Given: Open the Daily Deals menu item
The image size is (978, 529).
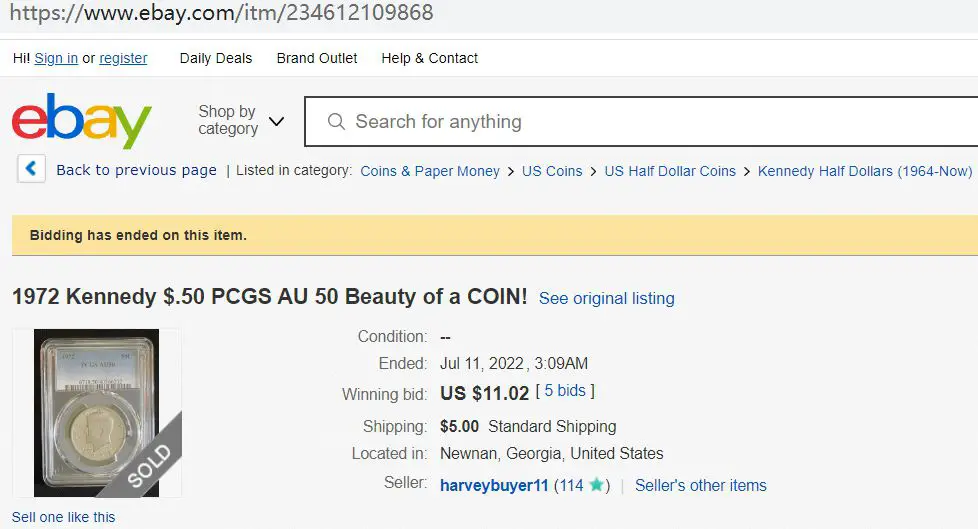Looking at the screenshot, I should (216, 58).
